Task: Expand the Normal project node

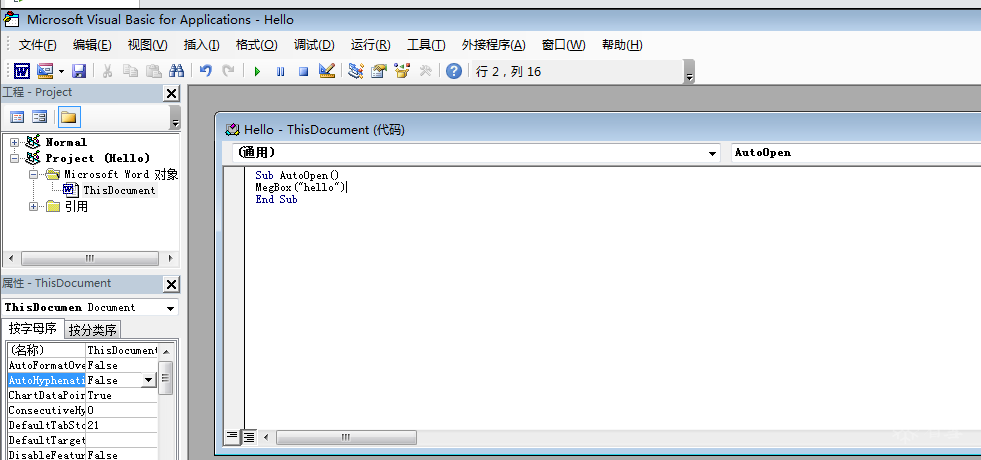Action: click(14, 143)
